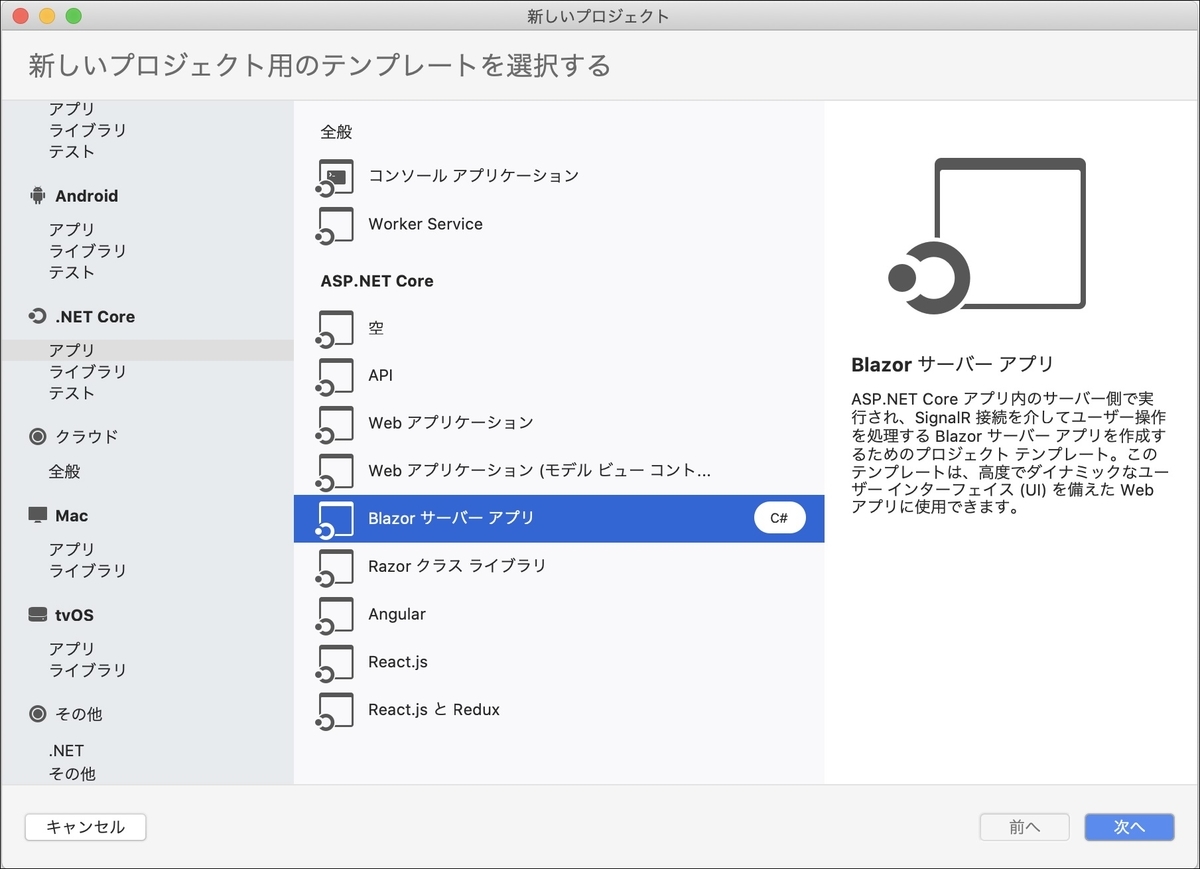Click the tvOS device icon in sidebar
The width and height of the screenshot is (1200, 869).
point(38,615)
